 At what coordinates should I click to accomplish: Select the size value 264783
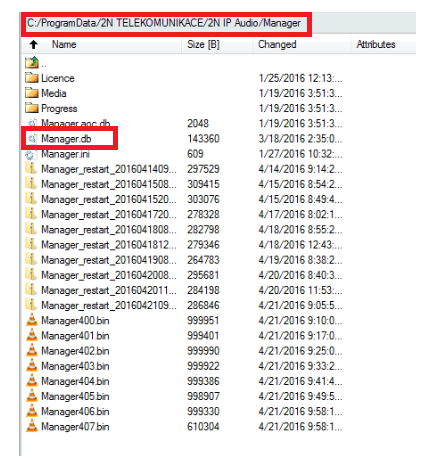click(x=203, y=260)
